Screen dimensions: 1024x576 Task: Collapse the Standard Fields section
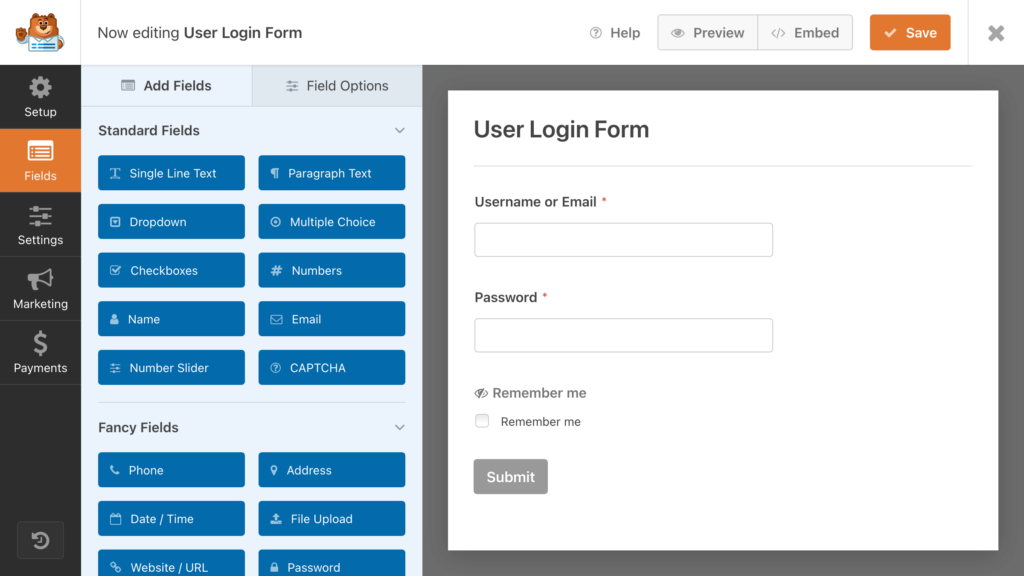pos(399,130)
